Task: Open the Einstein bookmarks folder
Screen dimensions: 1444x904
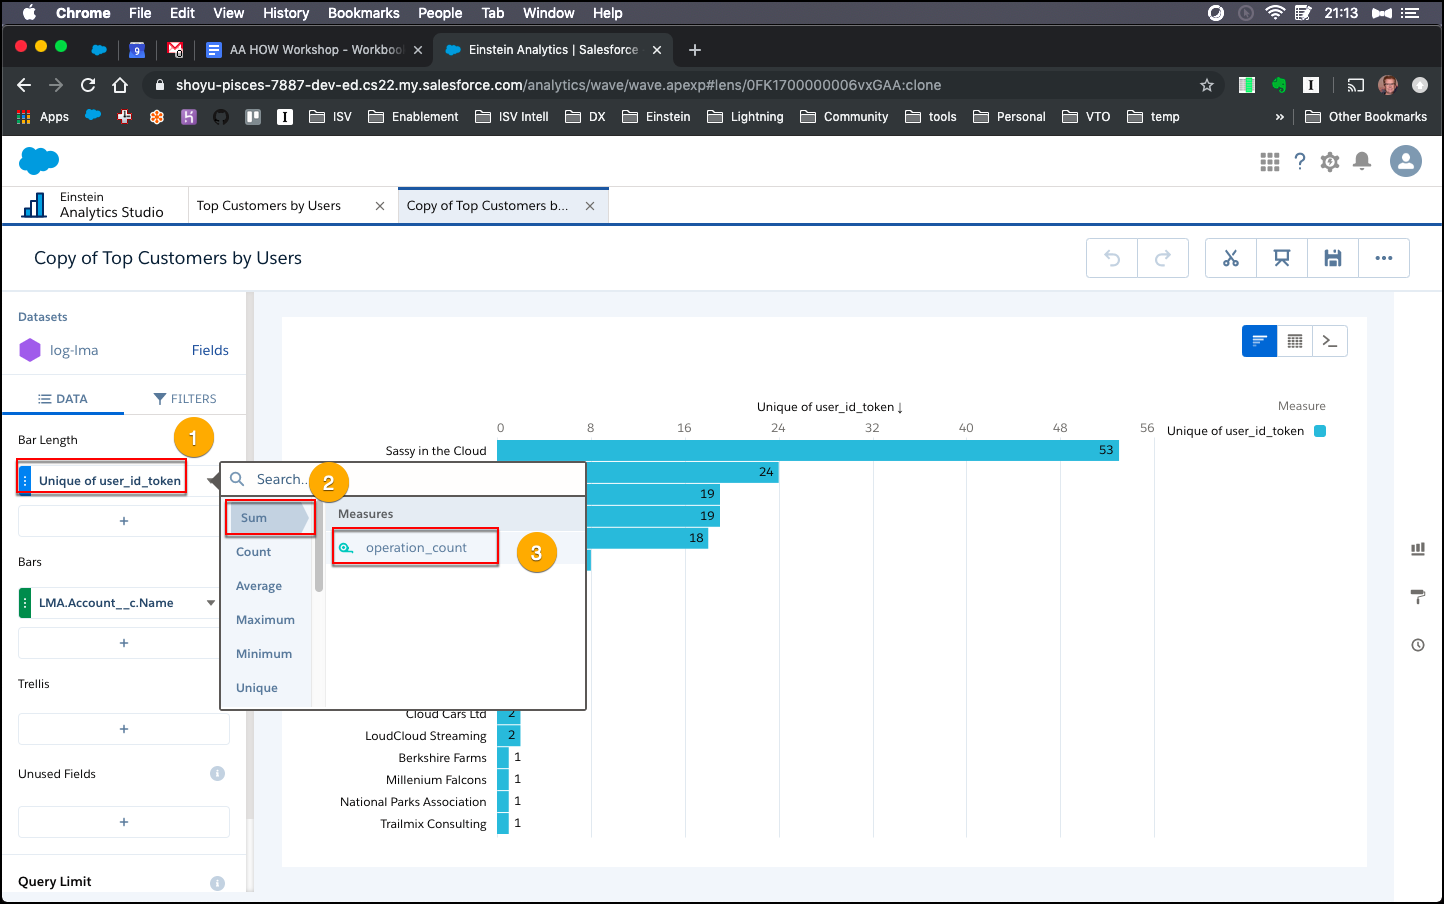Action: [x=656, y=117]
